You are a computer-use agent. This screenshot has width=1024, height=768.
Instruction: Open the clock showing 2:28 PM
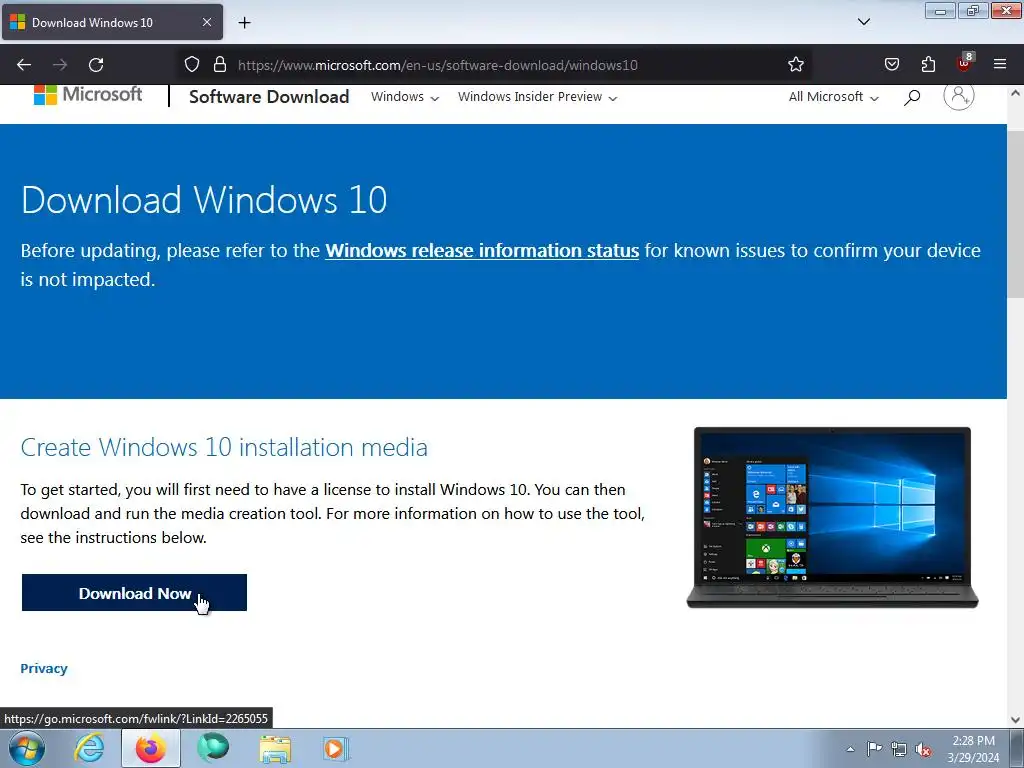[x=973, y=749]
